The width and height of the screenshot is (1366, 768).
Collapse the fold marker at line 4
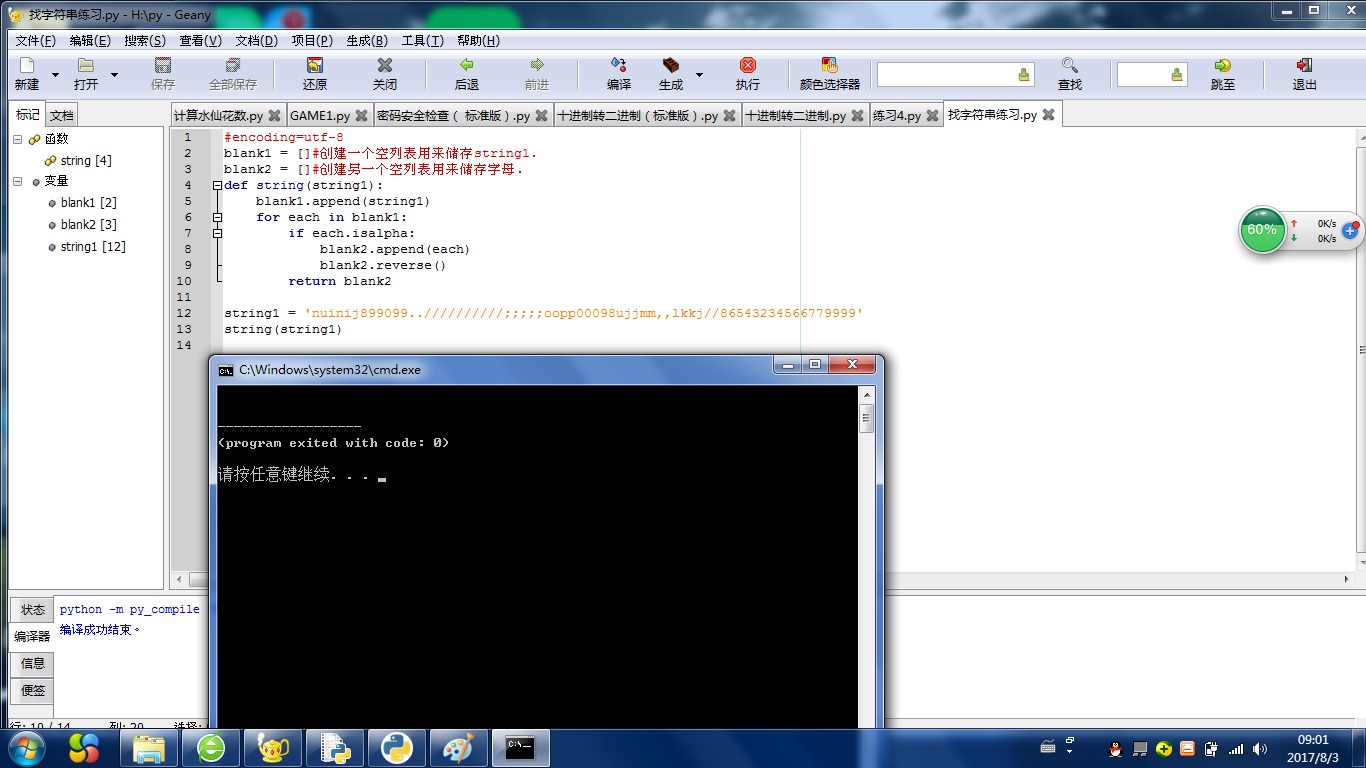[x=217, y=185]
